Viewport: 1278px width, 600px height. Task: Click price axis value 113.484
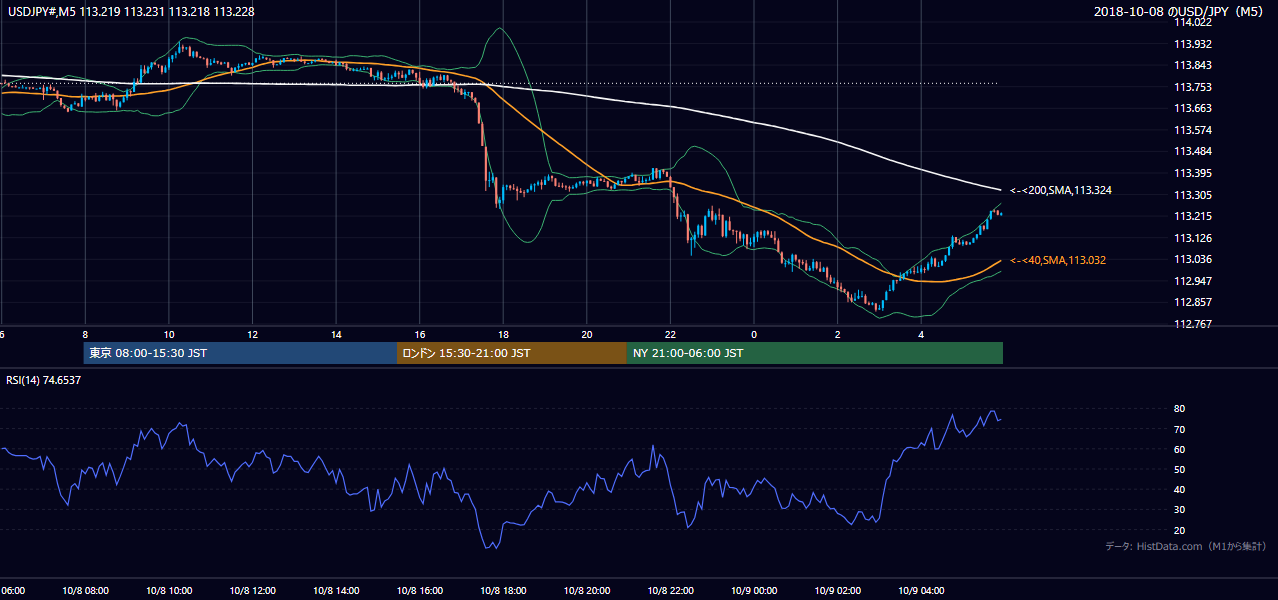(1193, 151)
